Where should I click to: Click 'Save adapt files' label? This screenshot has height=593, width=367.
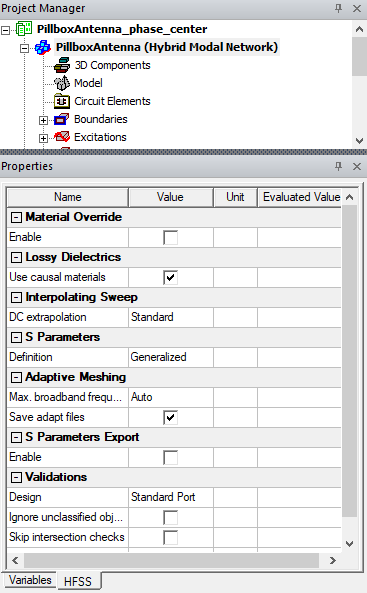coord(47,417)
